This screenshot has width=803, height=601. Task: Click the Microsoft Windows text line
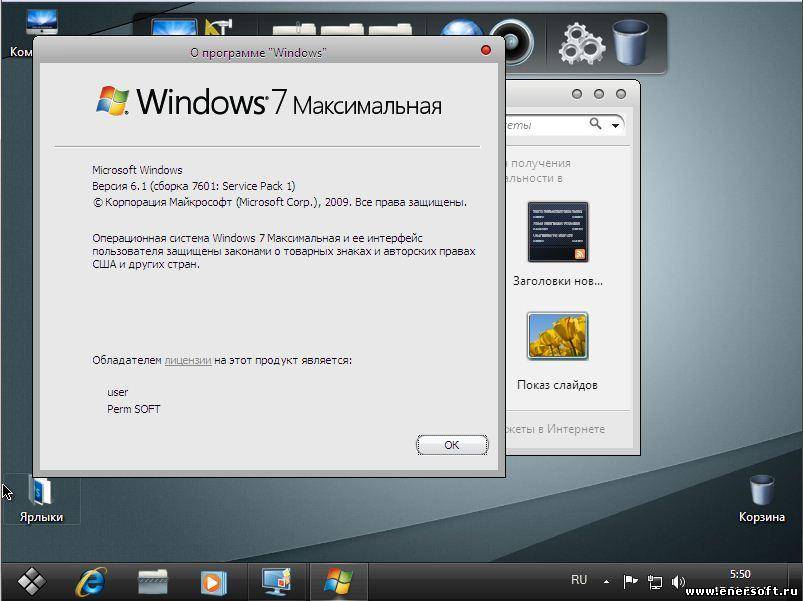[x=137, y=170]
